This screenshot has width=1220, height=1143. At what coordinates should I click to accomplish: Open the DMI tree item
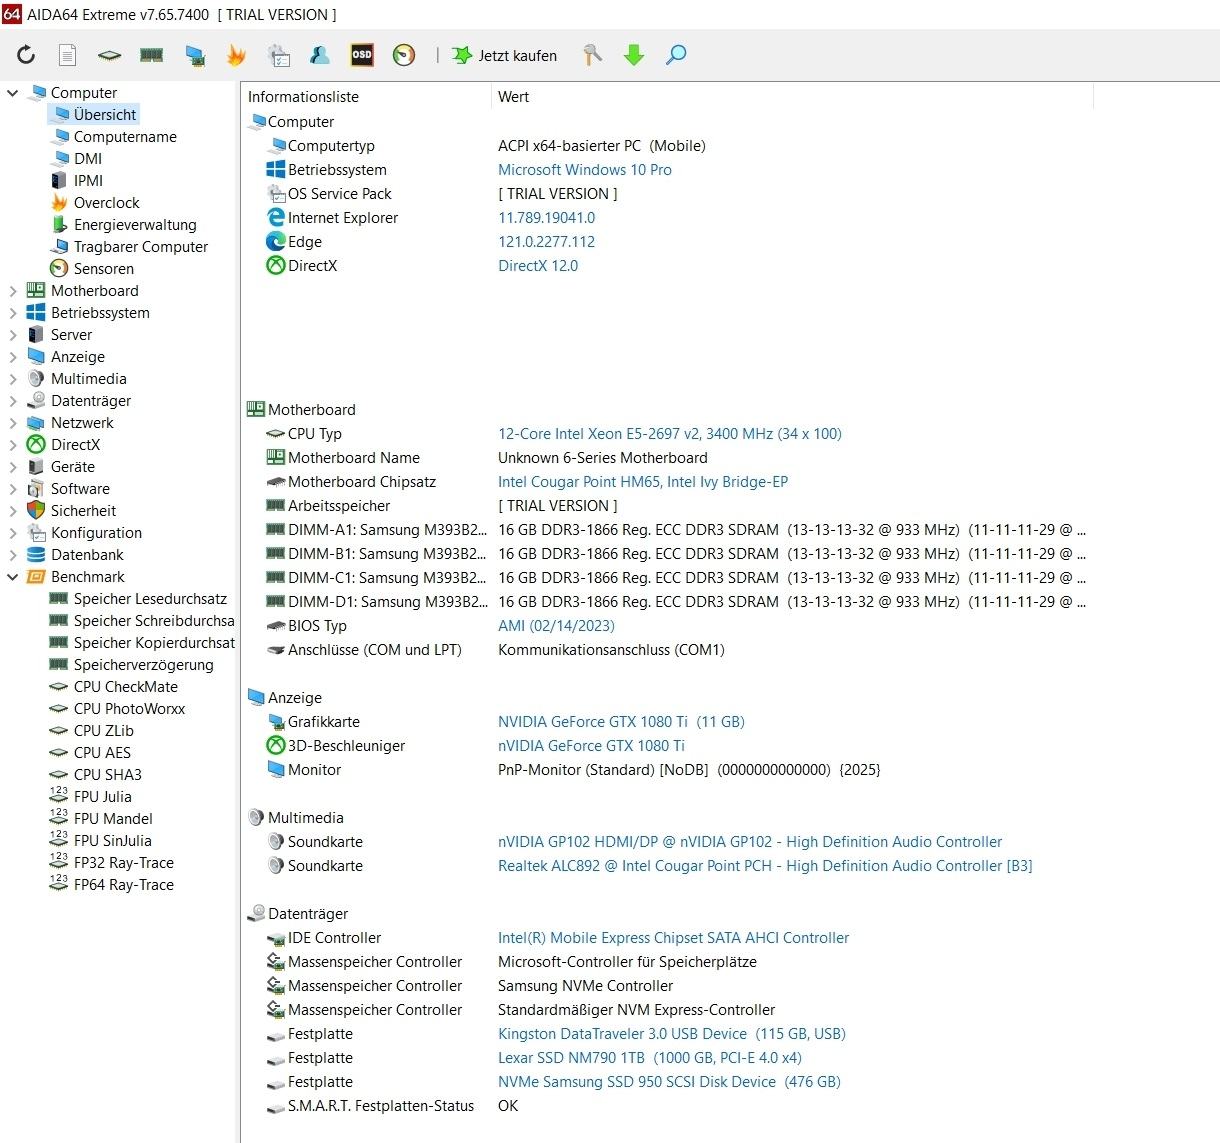click(x=88, y=159)
